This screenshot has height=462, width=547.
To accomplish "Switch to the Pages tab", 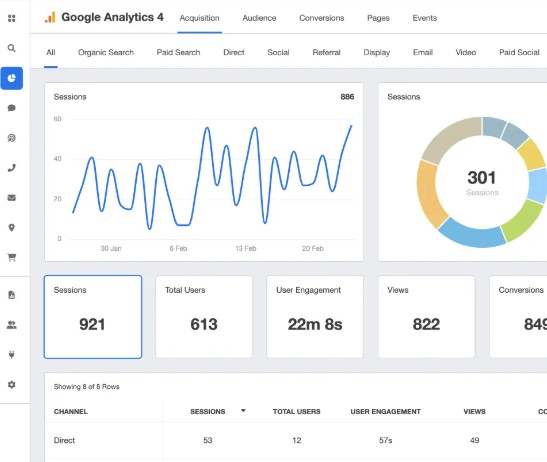I will click(378, 18).
